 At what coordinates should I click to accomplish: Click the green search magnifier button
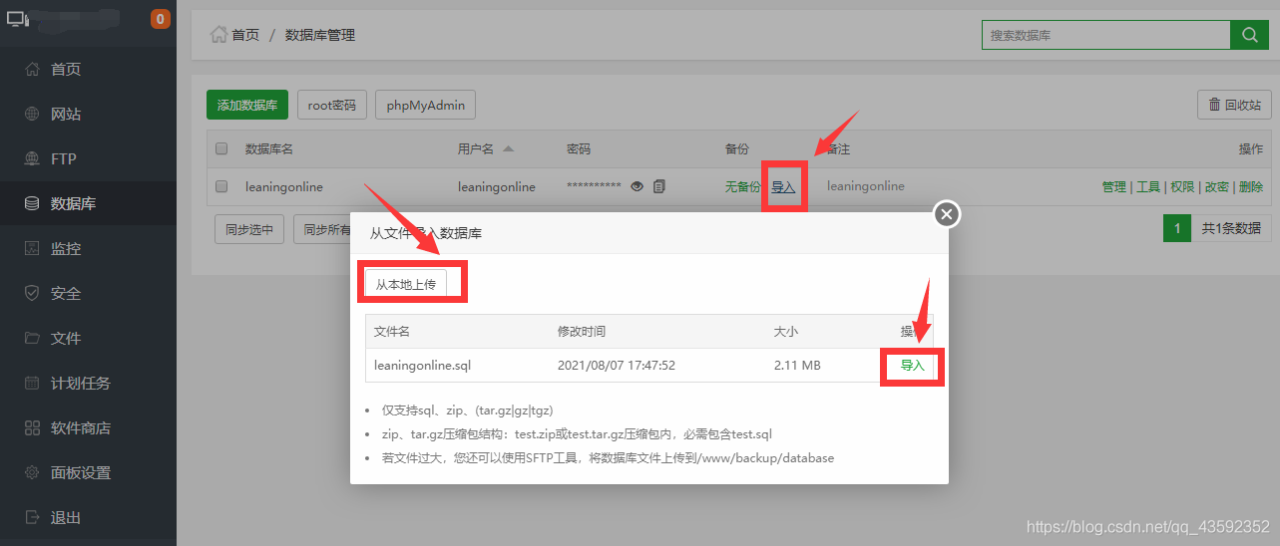tap(1249, 35)
